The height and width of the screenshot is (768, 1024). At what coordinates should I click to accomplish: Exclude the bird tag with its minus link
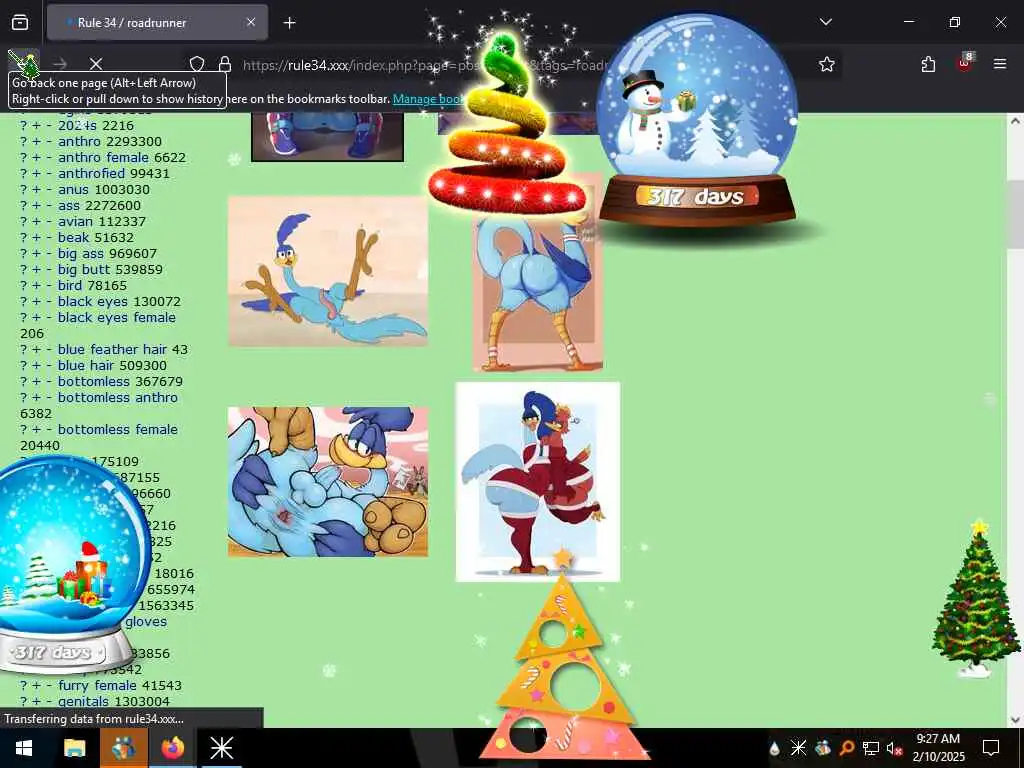49,285
